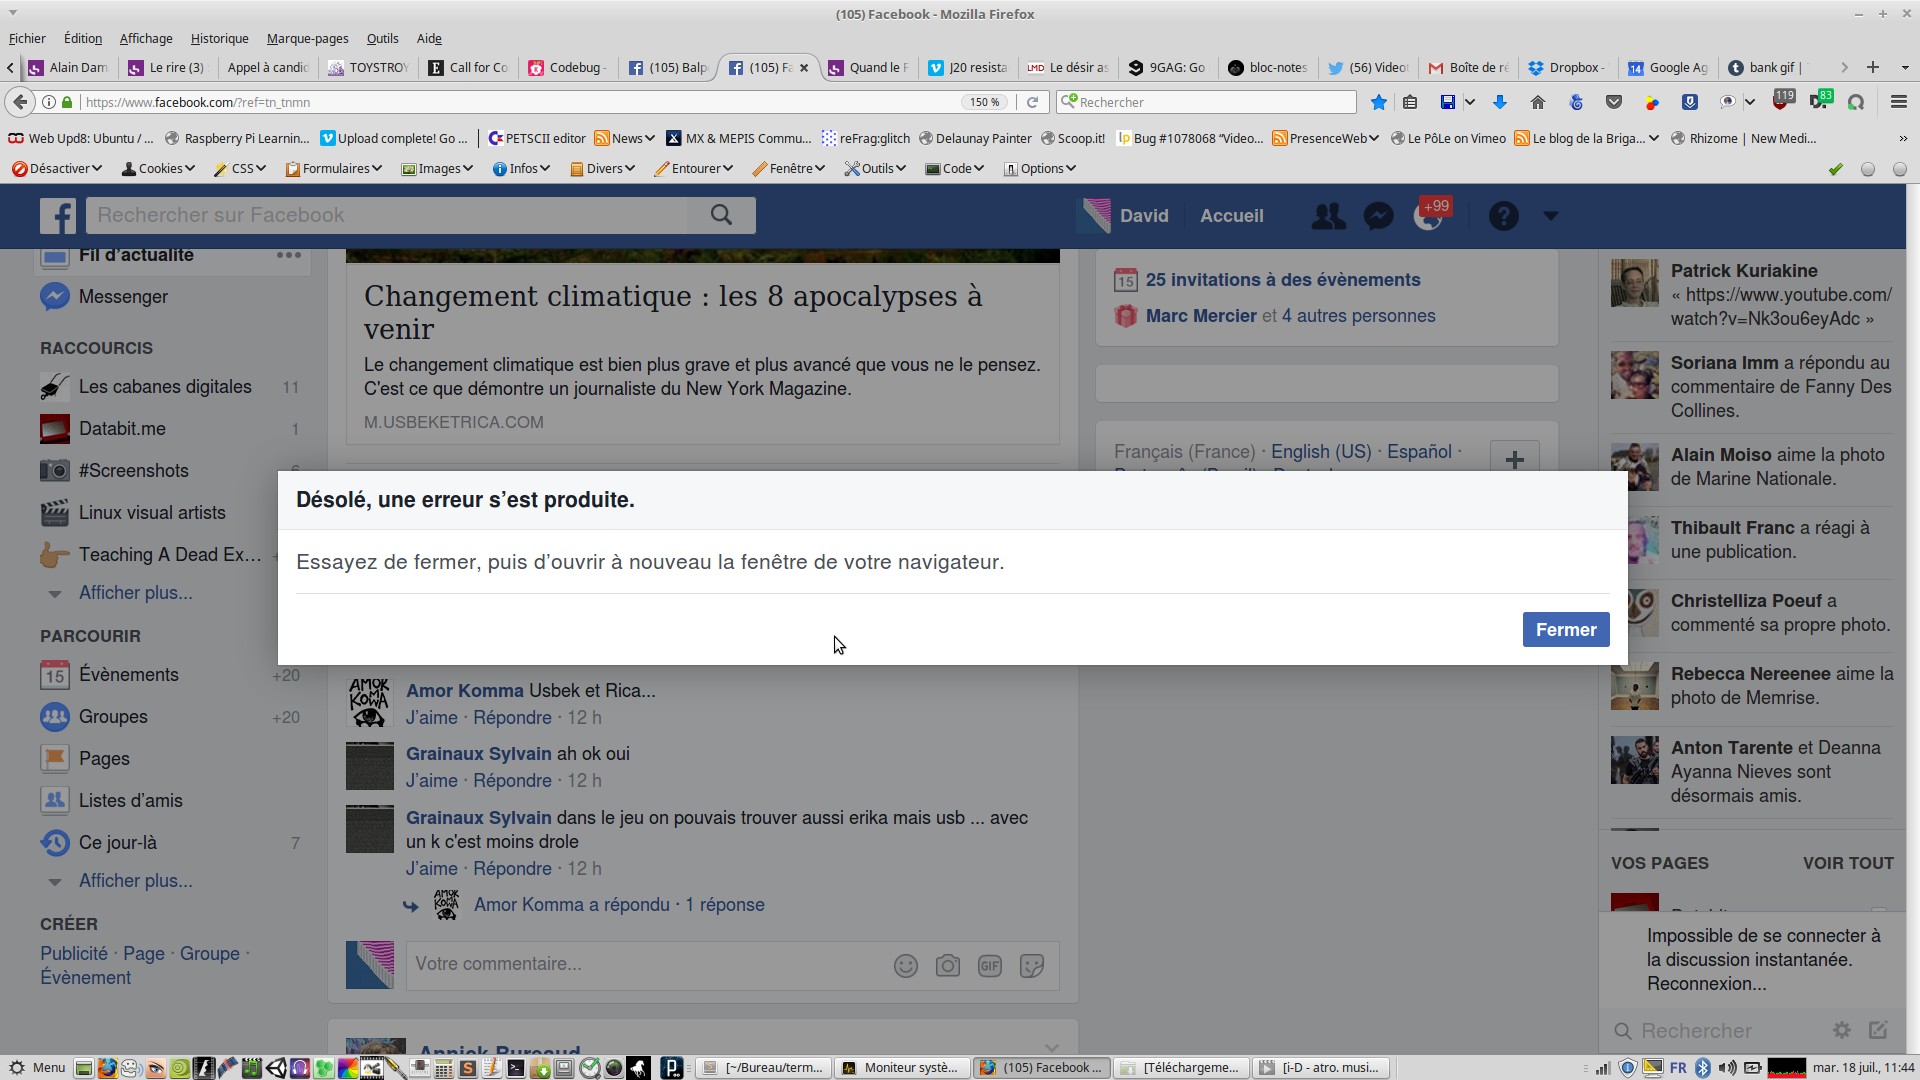Image resolution: width=1920 pixels, height=1080 pixels.
Task: Click the Facebook search magnifier icon
Action: point(721,215)
